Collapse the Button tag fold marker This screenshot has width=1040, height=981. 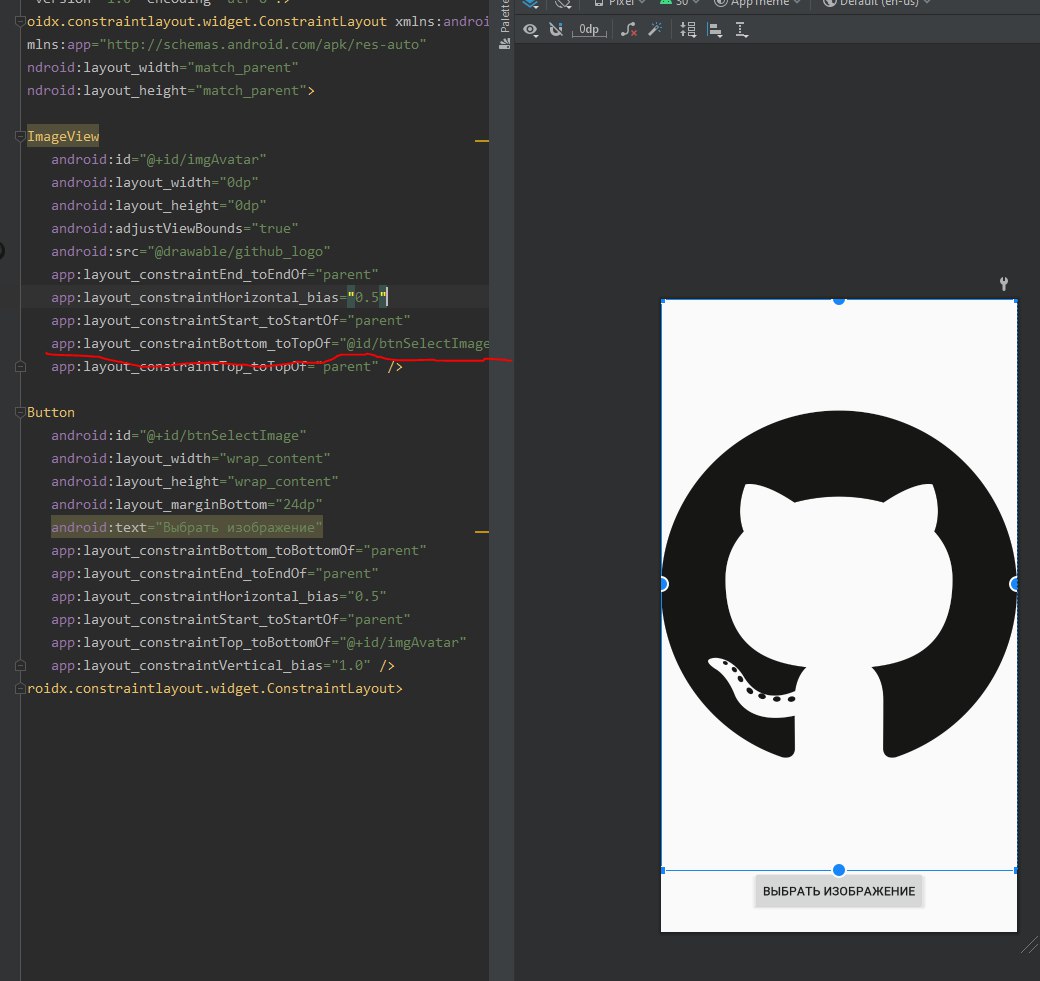coord(21,412)
